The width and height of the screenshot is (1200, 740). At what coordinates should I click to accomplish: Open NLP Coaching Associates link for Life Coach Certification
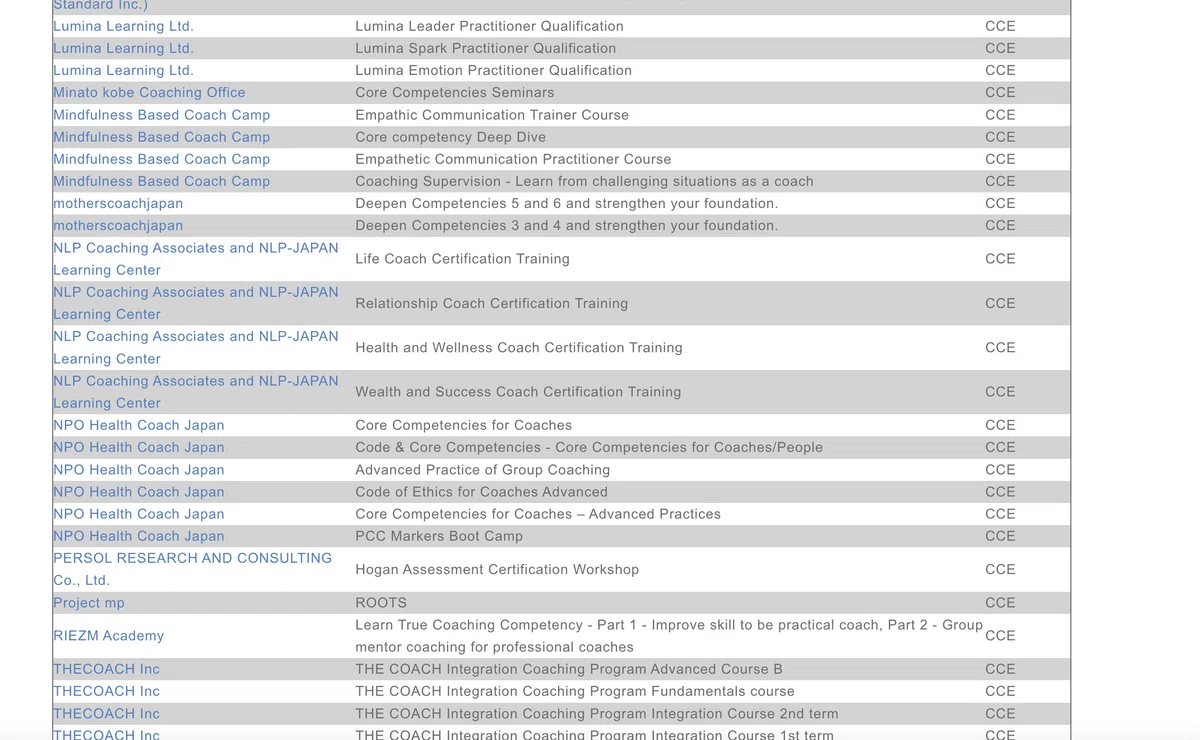click(196, 259)
